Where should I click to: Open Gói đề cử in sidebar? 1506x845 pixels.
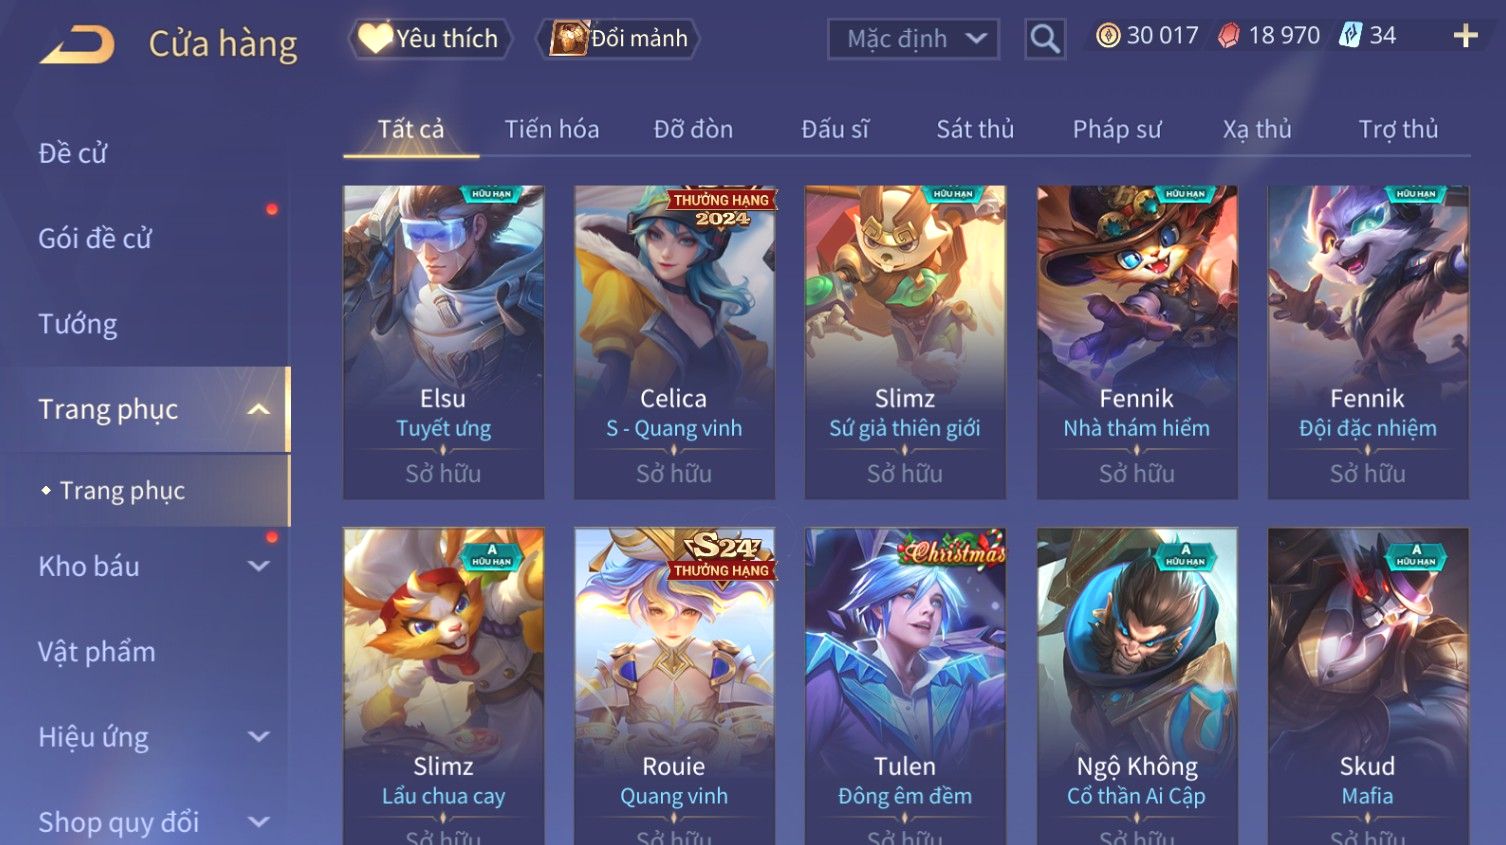[95, 238]
